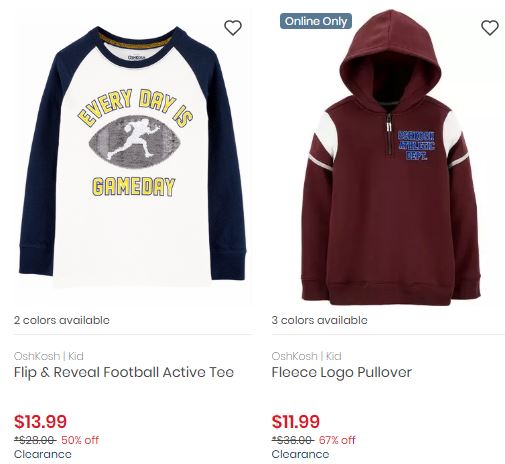Favorite the Fleece Logo Pullover

[x=490, y=28]
